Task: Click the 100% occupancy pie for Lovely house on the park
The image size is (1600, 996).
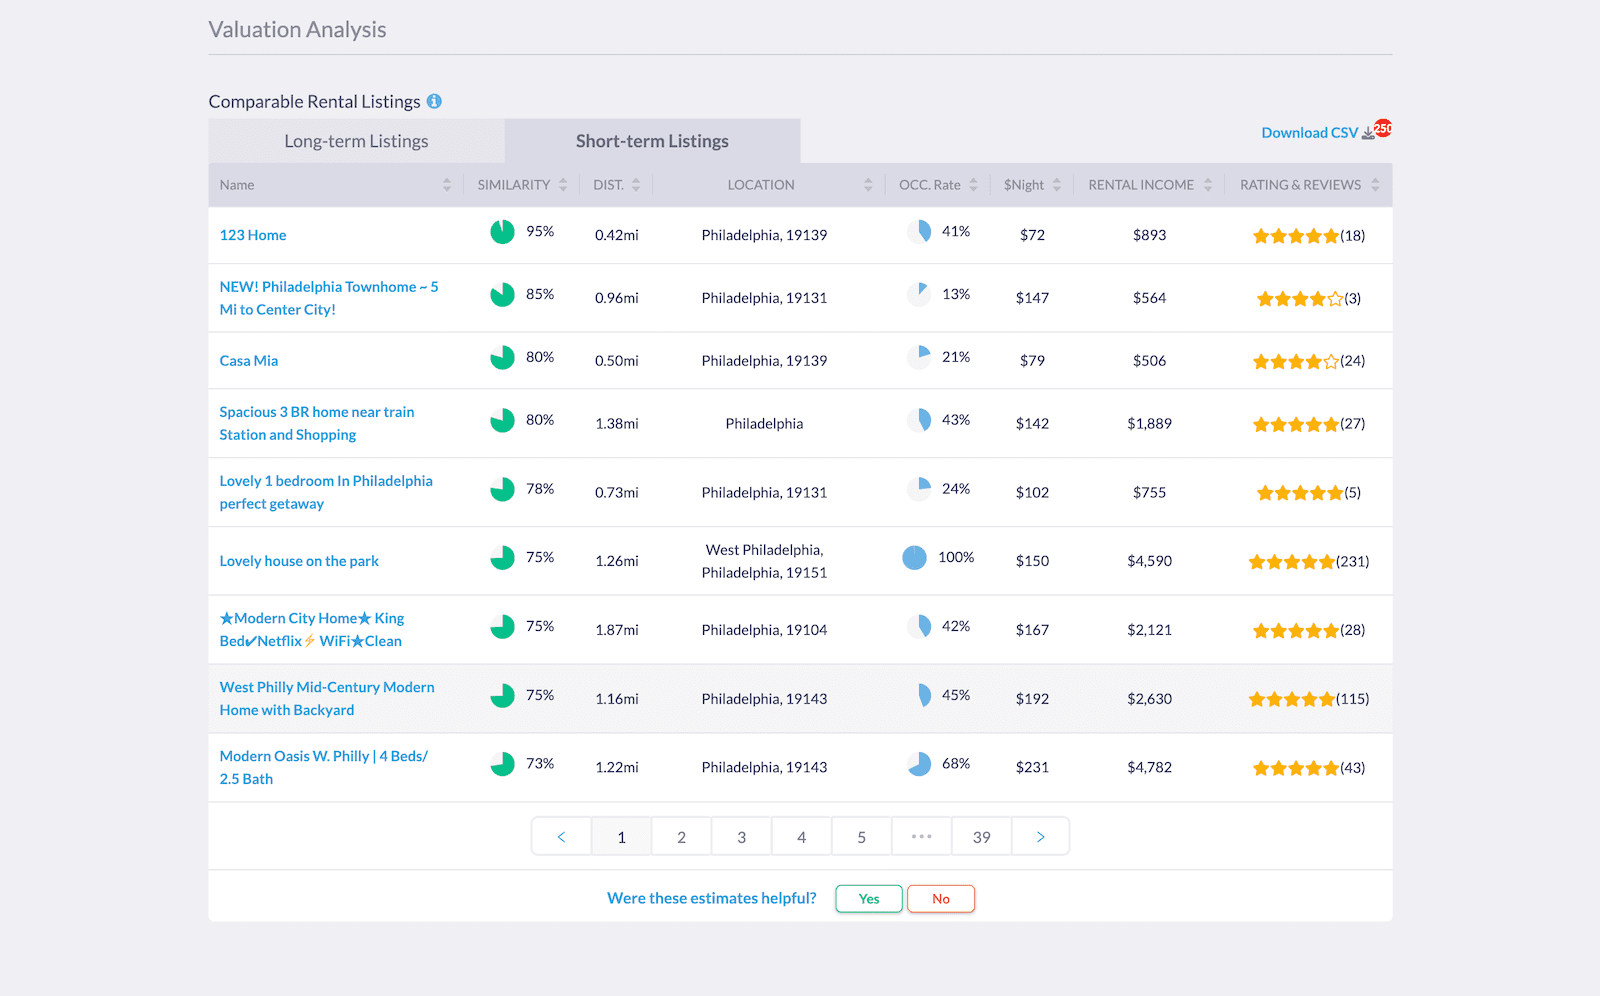Action: 913,558
